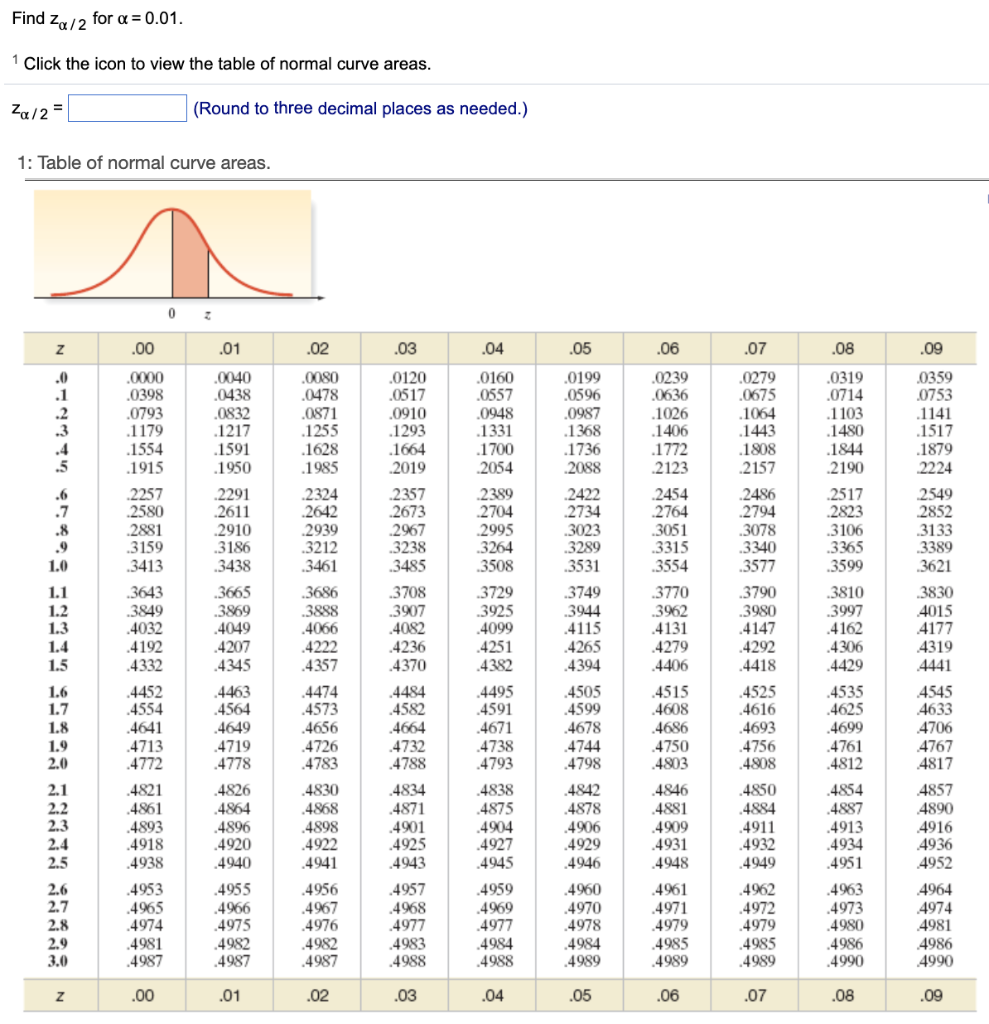Click the z label in the bottom table row
This screenshot has height=1024, width=989.
point(59,995)
